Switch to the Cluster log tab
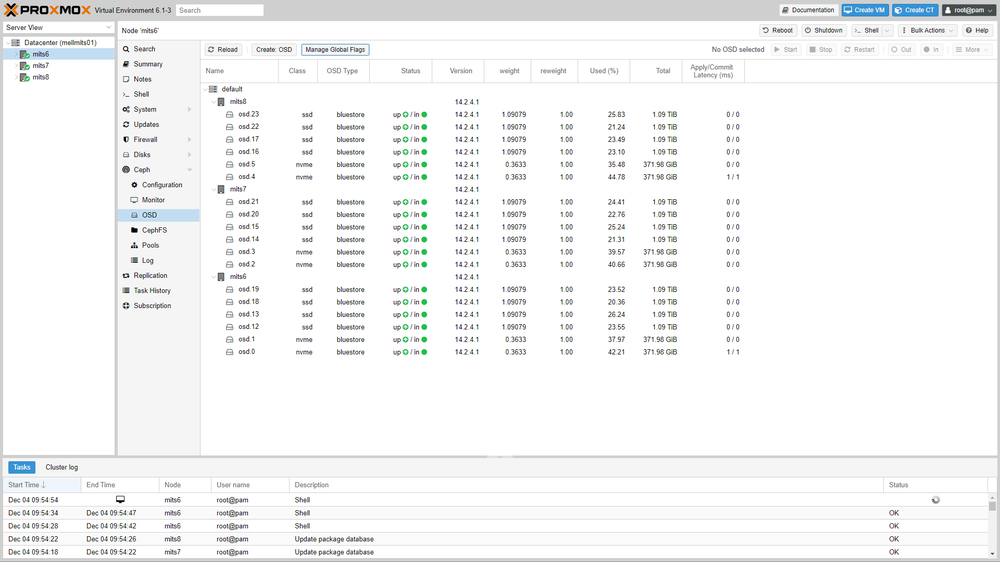 61,467
